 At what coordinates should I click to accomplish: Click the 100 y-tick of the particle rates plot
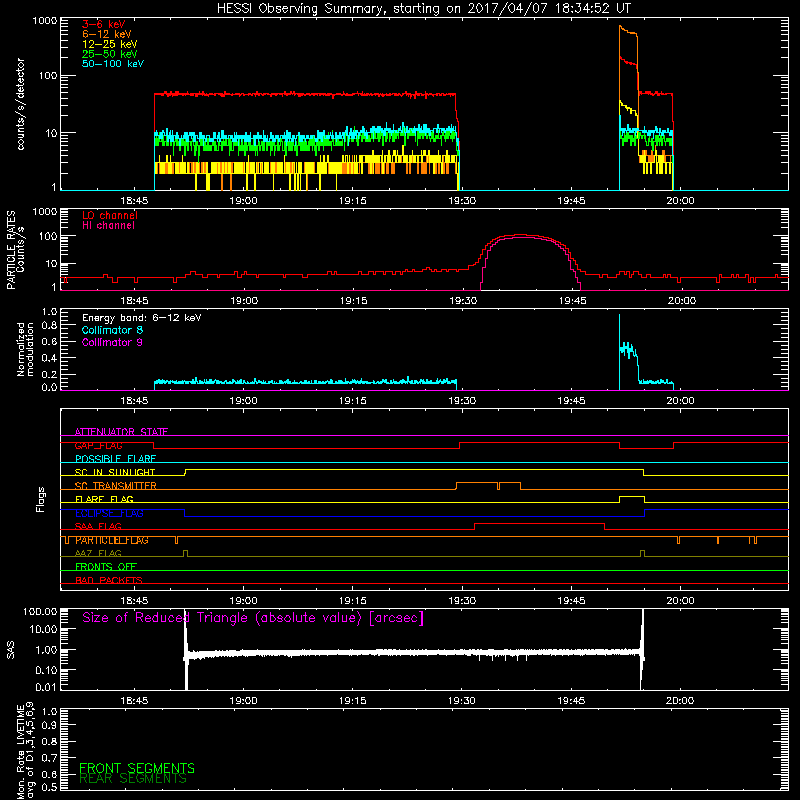[x=48, y=237]
